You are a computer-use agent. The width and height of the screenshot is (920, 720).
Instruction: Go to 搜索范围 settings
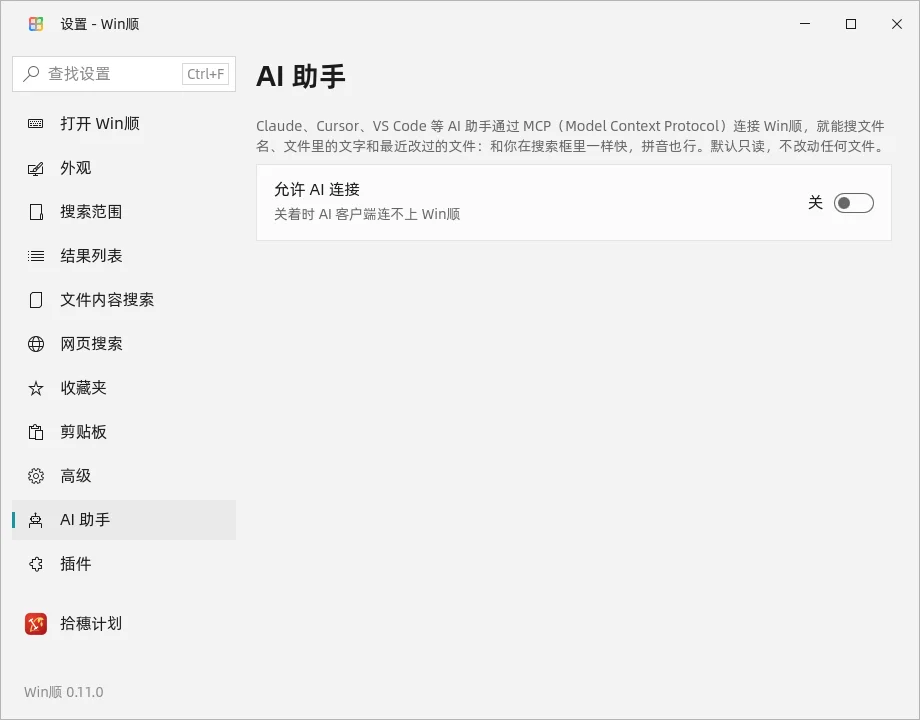click(124, 212)
